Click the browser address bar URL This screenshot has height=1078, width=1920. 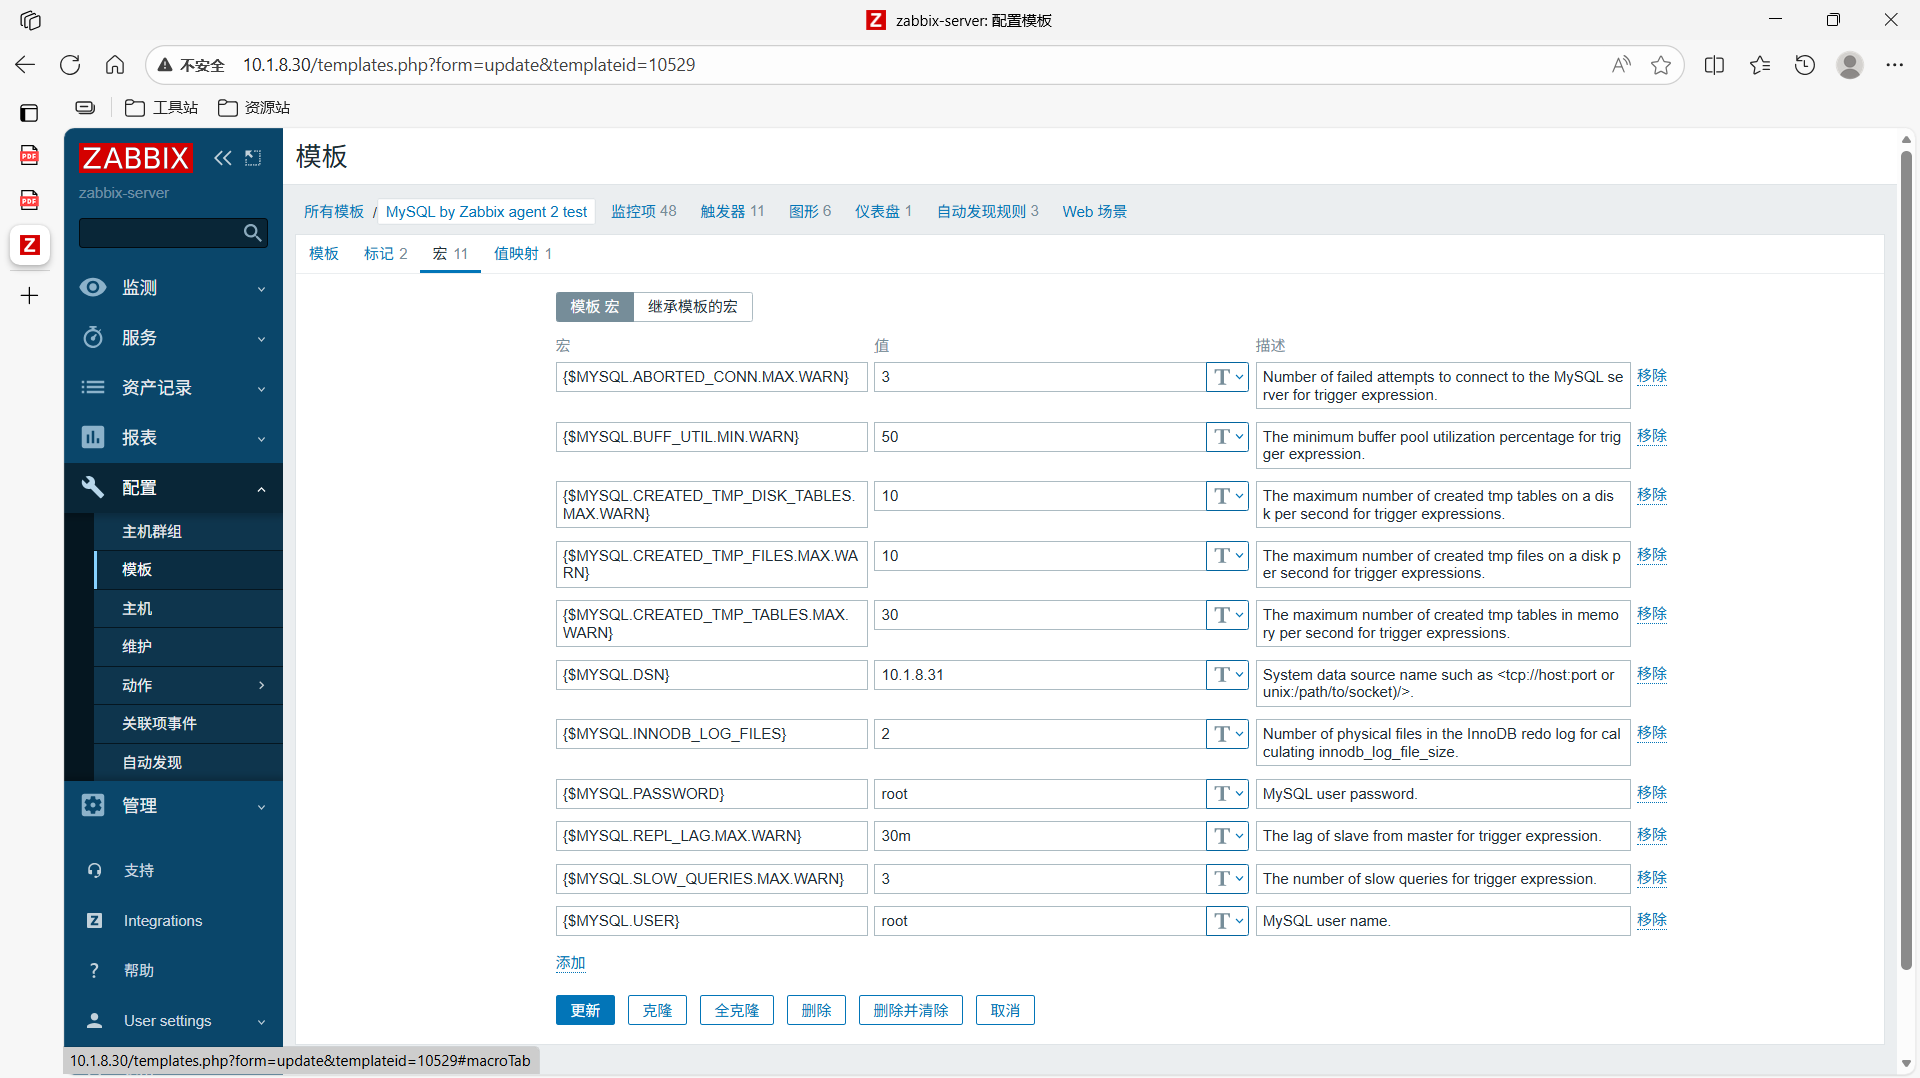coord(469,65)
